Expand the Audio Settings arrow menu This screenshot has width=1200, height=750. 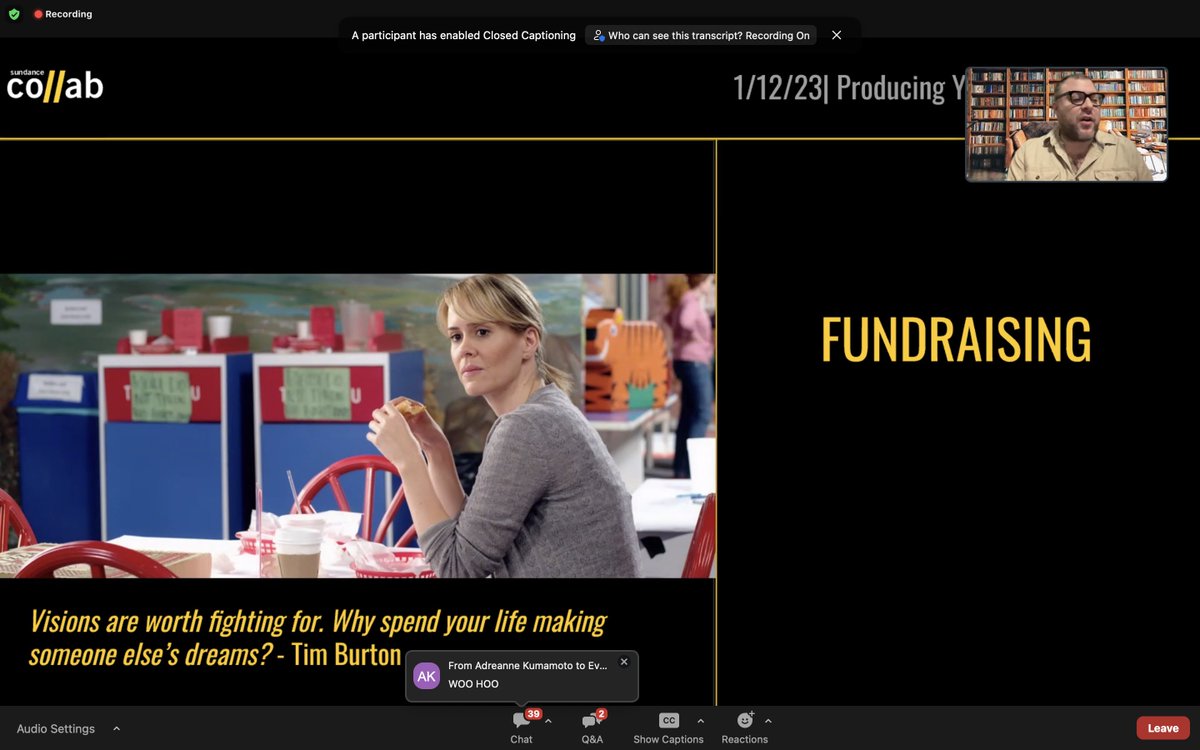coord(116,729)
